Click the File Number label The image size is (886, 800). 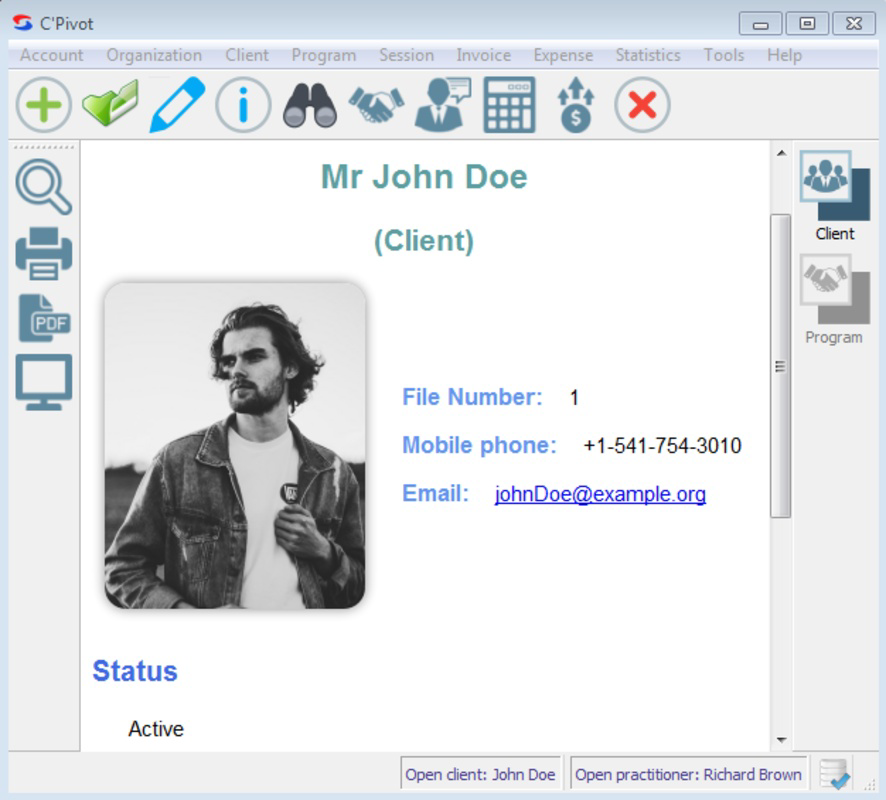[x=472, y=397]
